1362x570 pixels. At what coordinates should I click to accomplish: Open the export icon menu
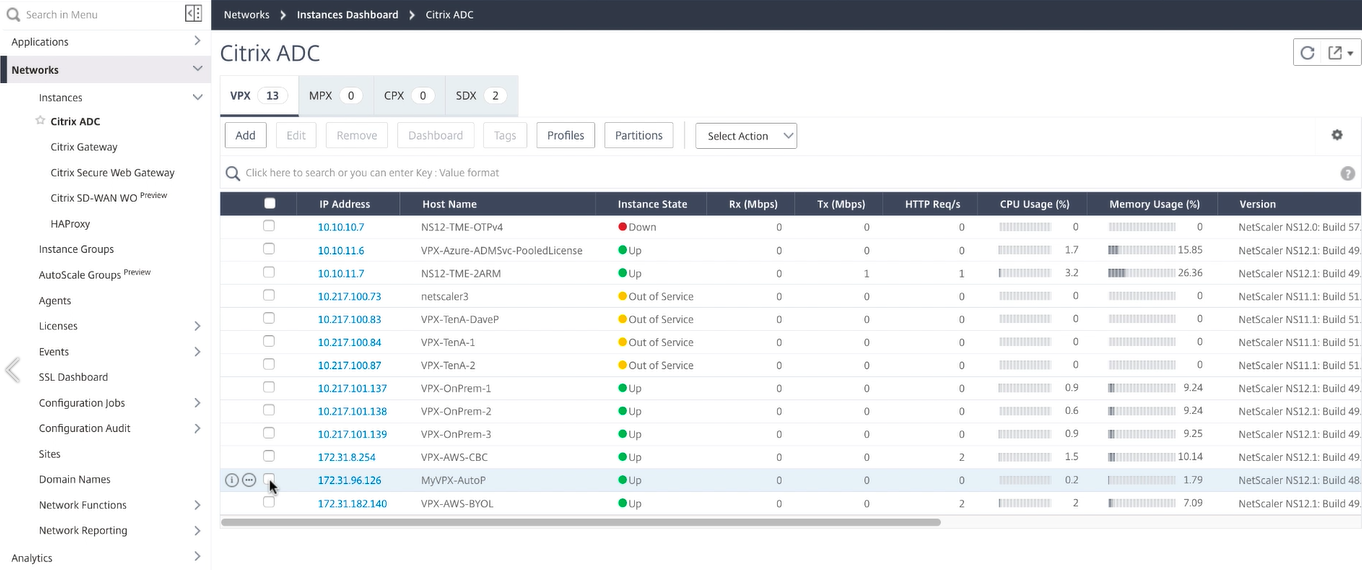pos(1340,53)
